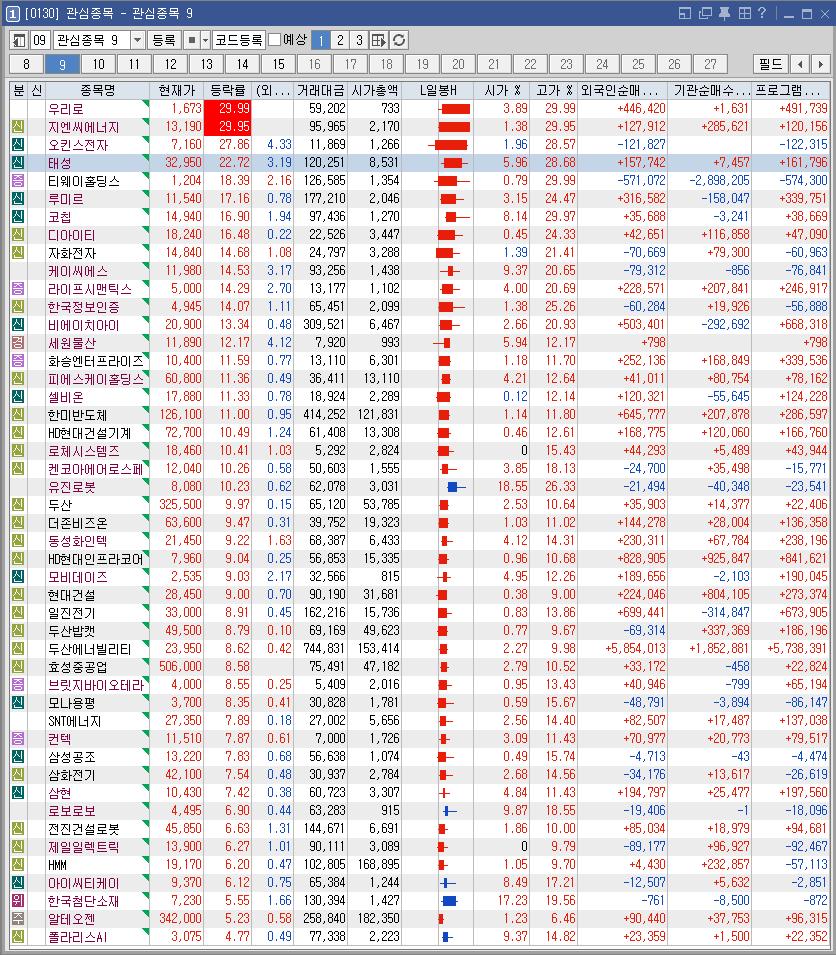Click the candle bar for 삼현
The image size is (836, 955).
click(444, 793)
